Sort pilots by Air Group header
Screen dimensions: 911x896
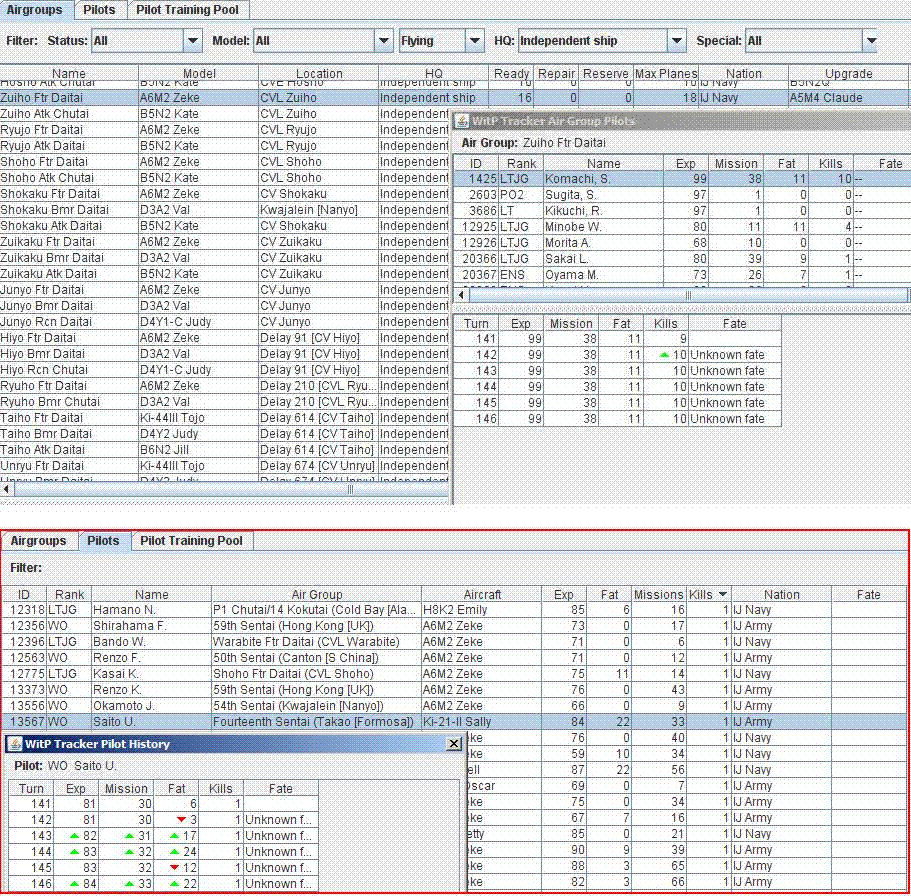tap(317, 594)
